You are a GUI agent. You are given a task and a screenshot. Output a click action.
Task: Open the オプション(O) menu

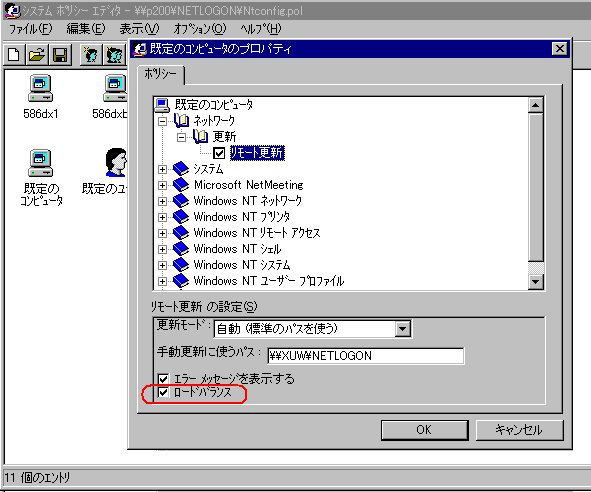(200, 29)
